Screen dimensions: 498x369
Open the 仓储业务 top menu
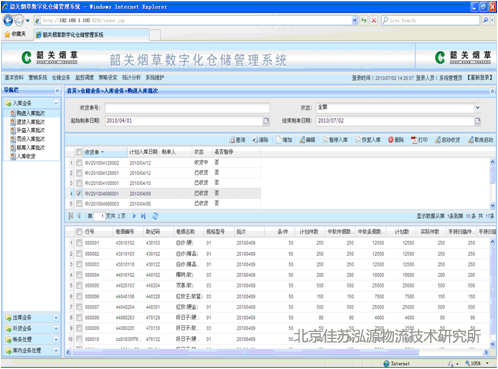click(61, 77)
